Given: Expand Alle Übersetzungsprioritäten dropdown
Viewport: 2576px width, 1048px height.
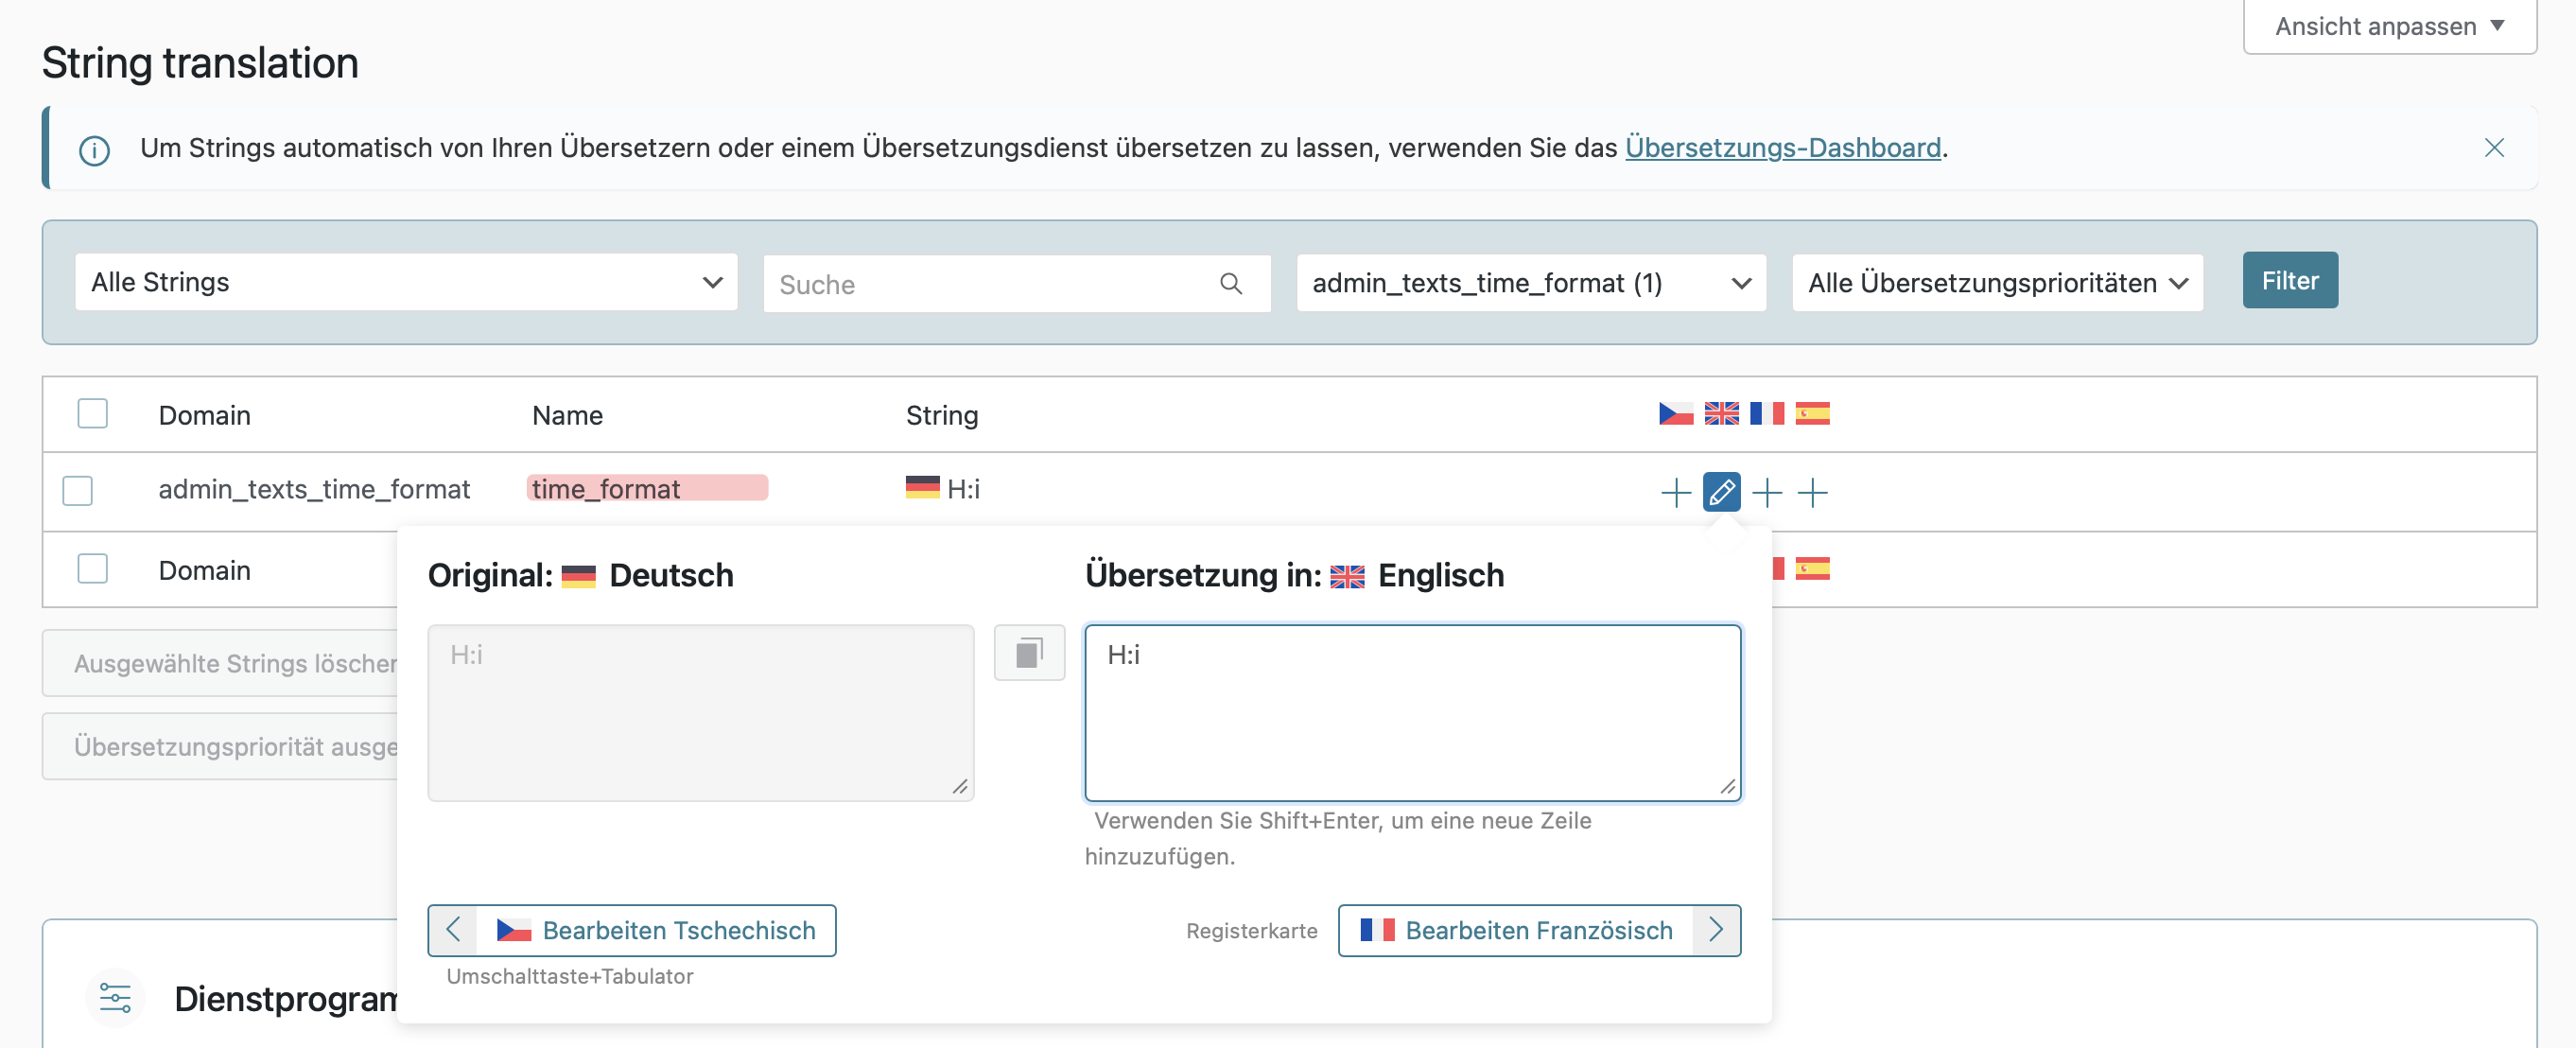Looking at the screenshot, I should [1996, 283].
